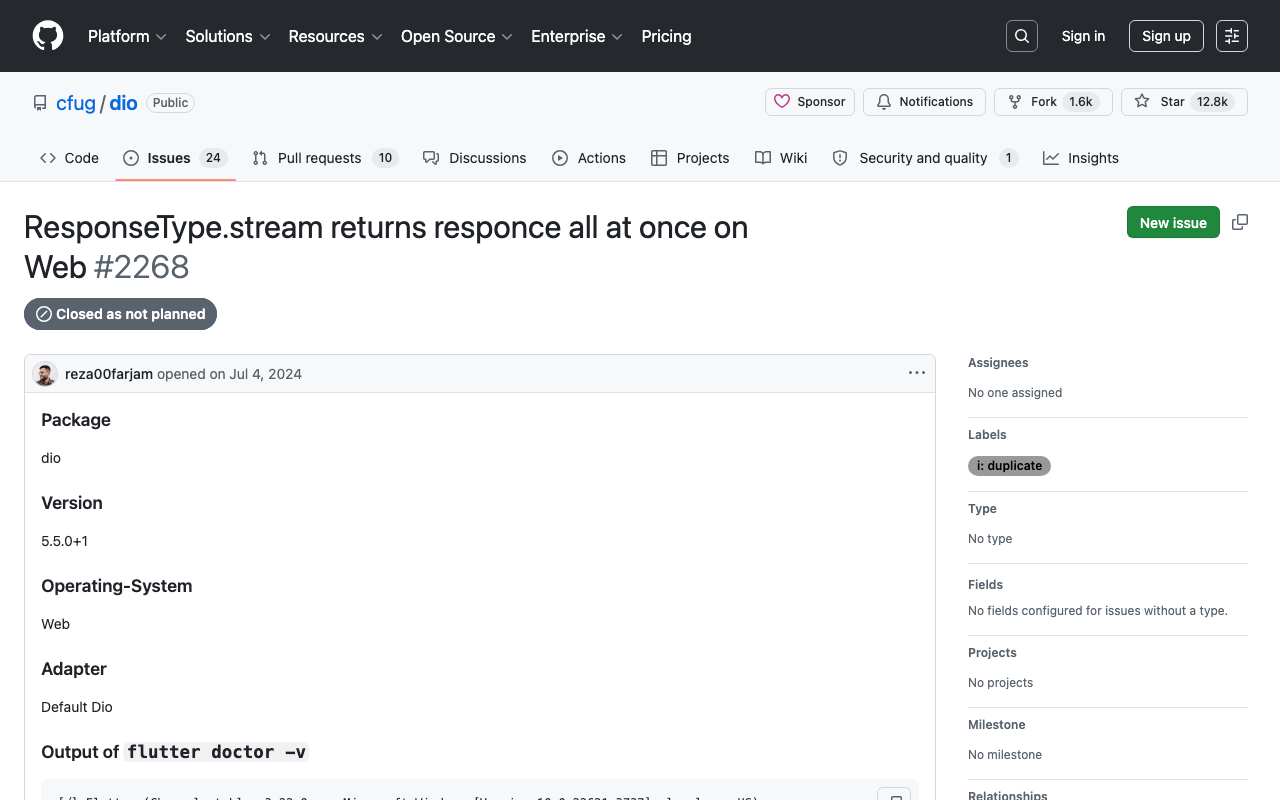The height and width of the screenshot is (800, 1280).
Task: Open the GitHub homepage logo
Action: click(48, 36)
